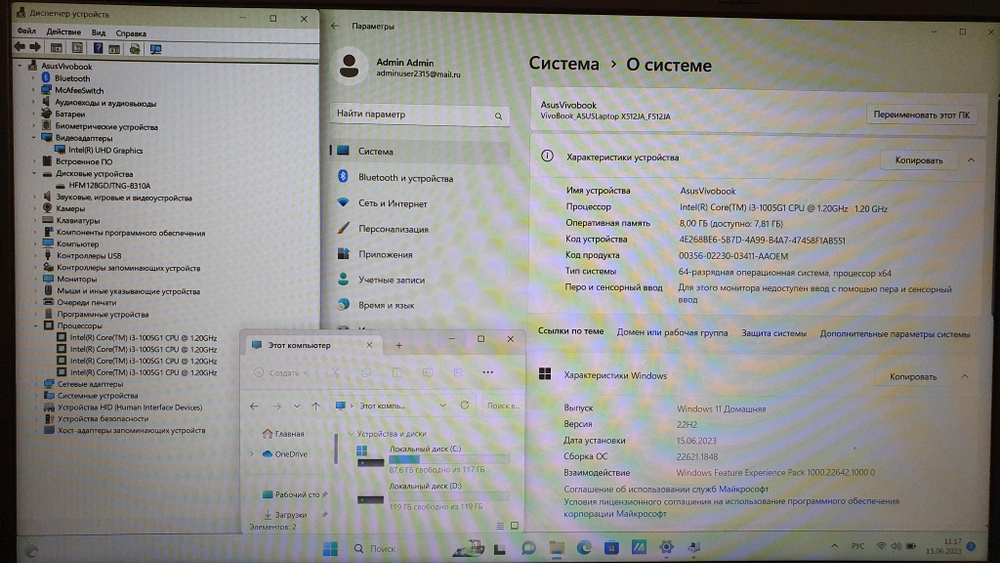
Task: Expand the Bluetooth device category
Action: [34, 78]
